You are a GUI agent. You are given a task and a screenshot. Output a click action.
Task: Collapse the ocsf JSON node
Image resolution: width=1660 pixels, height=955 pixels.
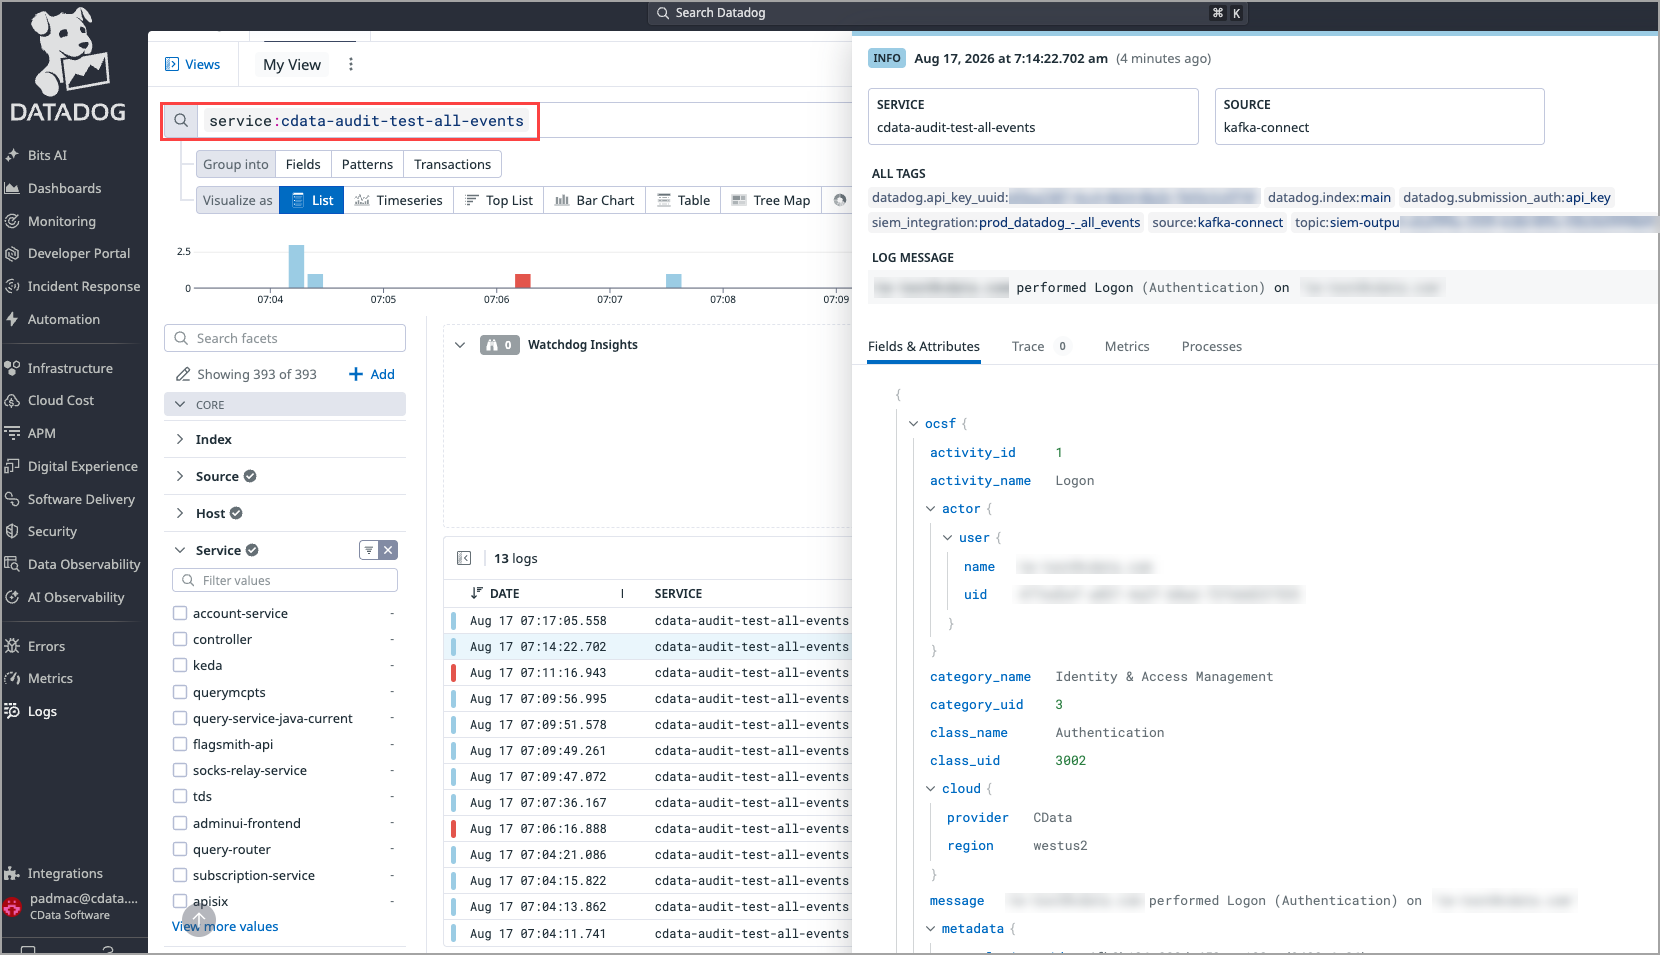point(913,424)
